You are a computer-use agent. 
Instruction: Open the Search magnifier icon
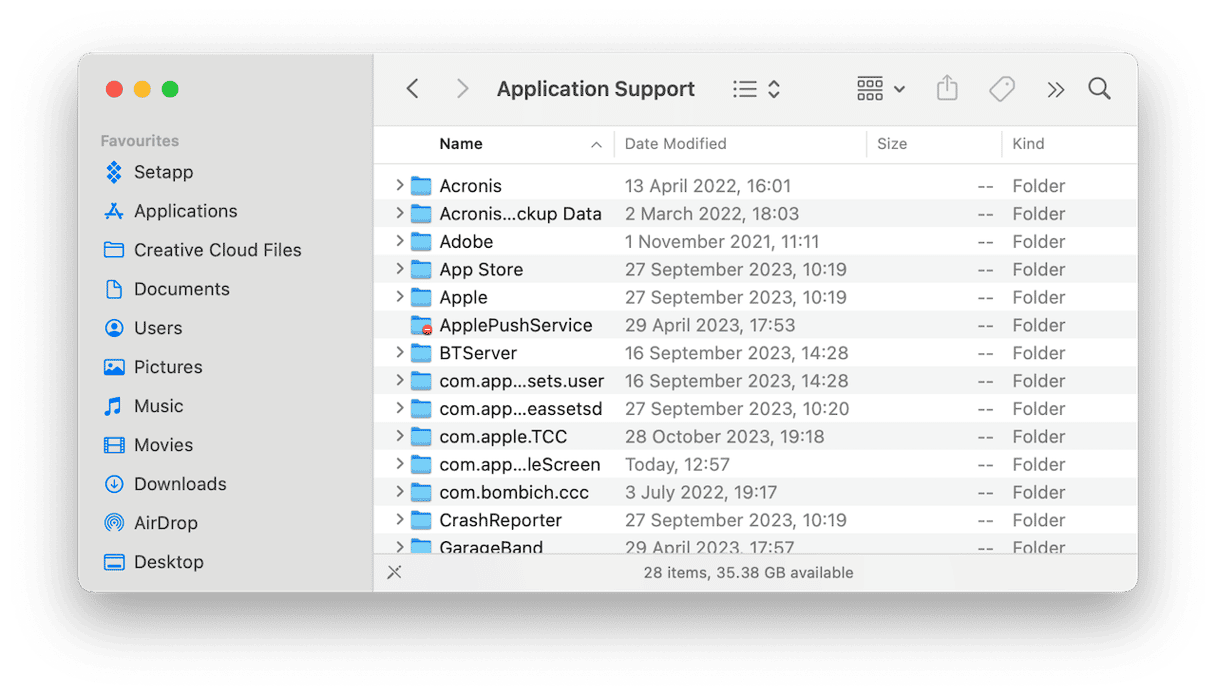point(1099,89)
